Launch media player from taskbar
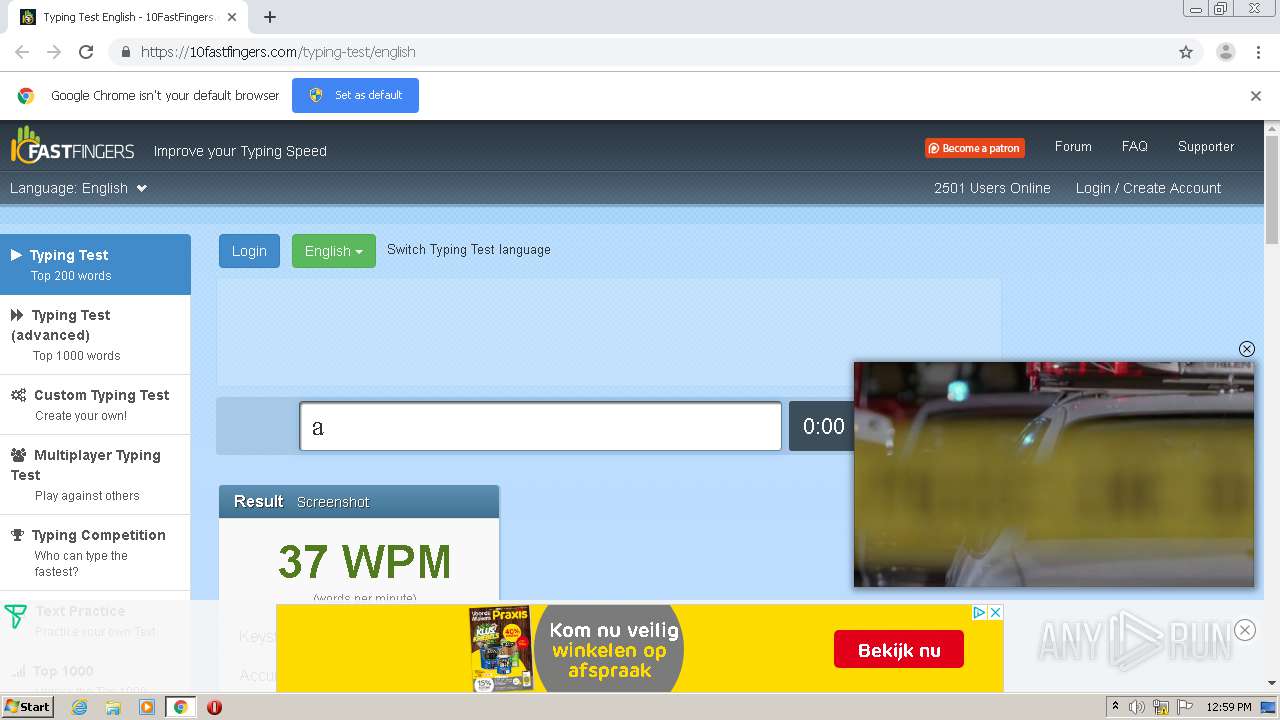The image size is (1280, 720). click(147, 707)
